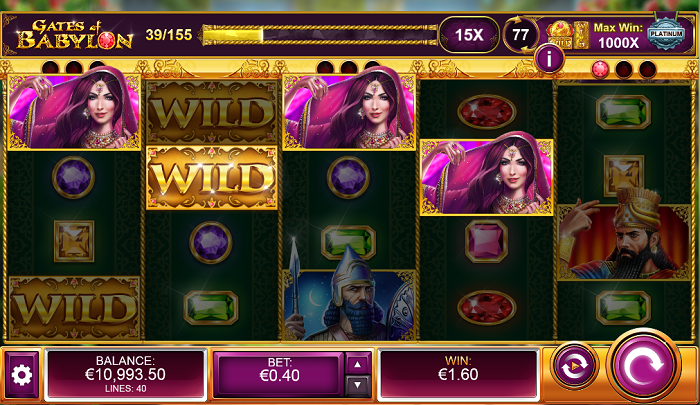
Task: Click the Platinum badge icon
Action: [666, 34]
